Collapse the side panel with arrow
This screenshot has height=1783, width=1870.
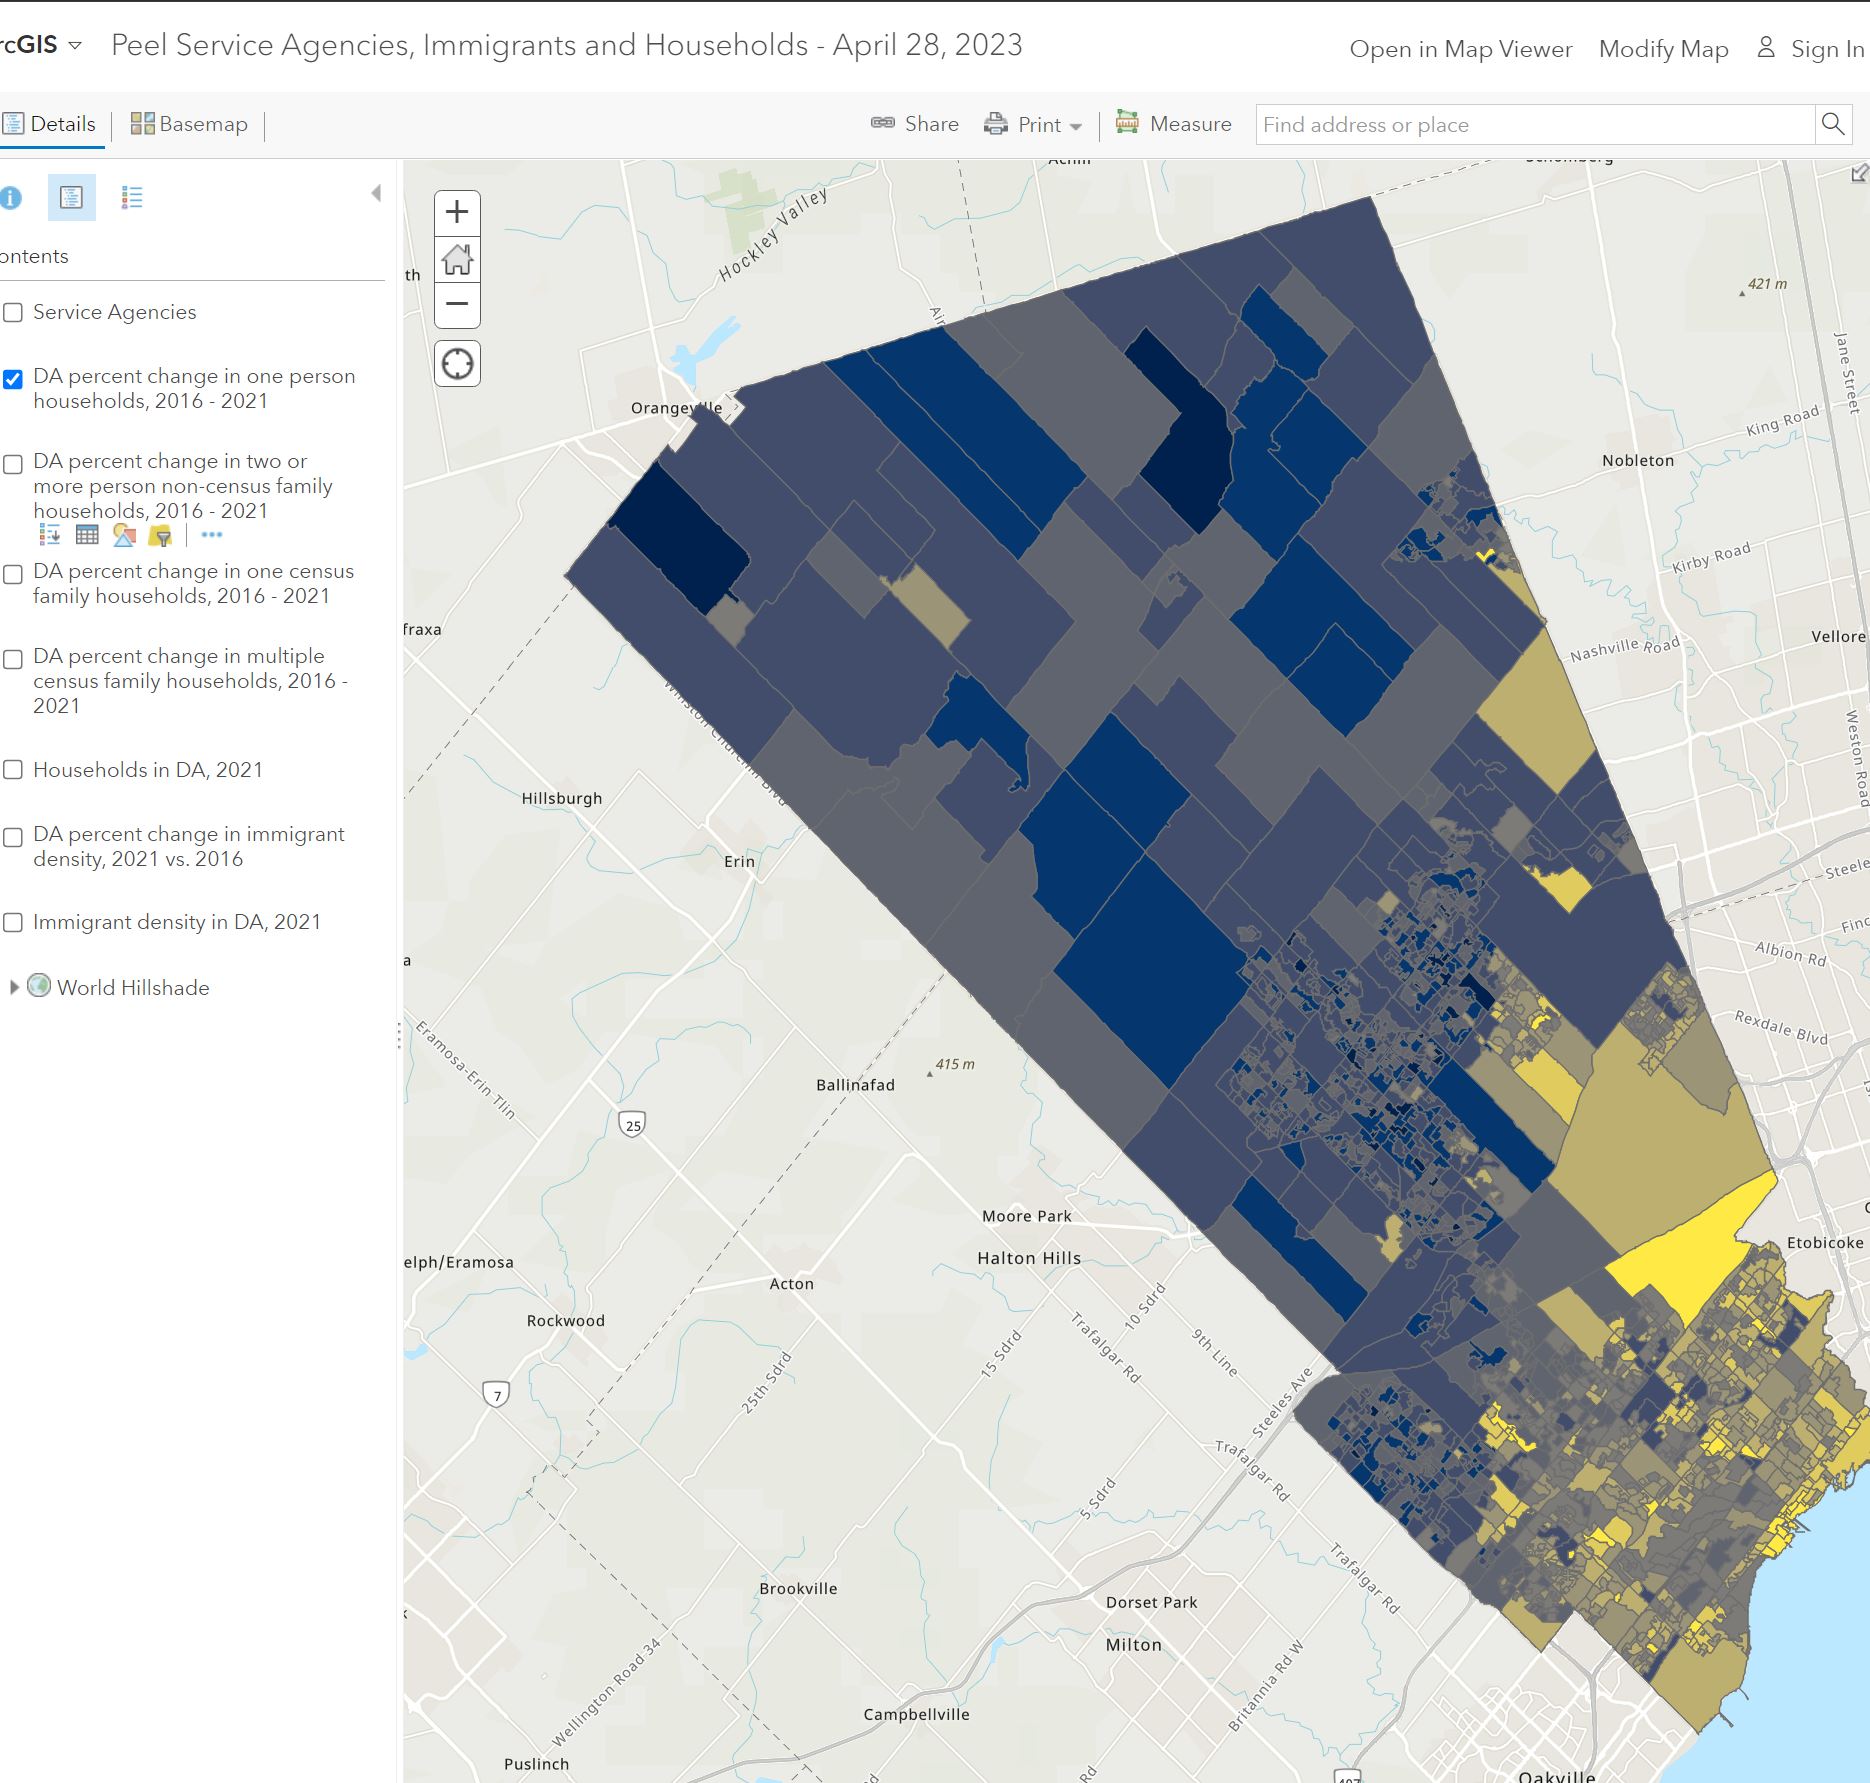click(x=376, y=194)
